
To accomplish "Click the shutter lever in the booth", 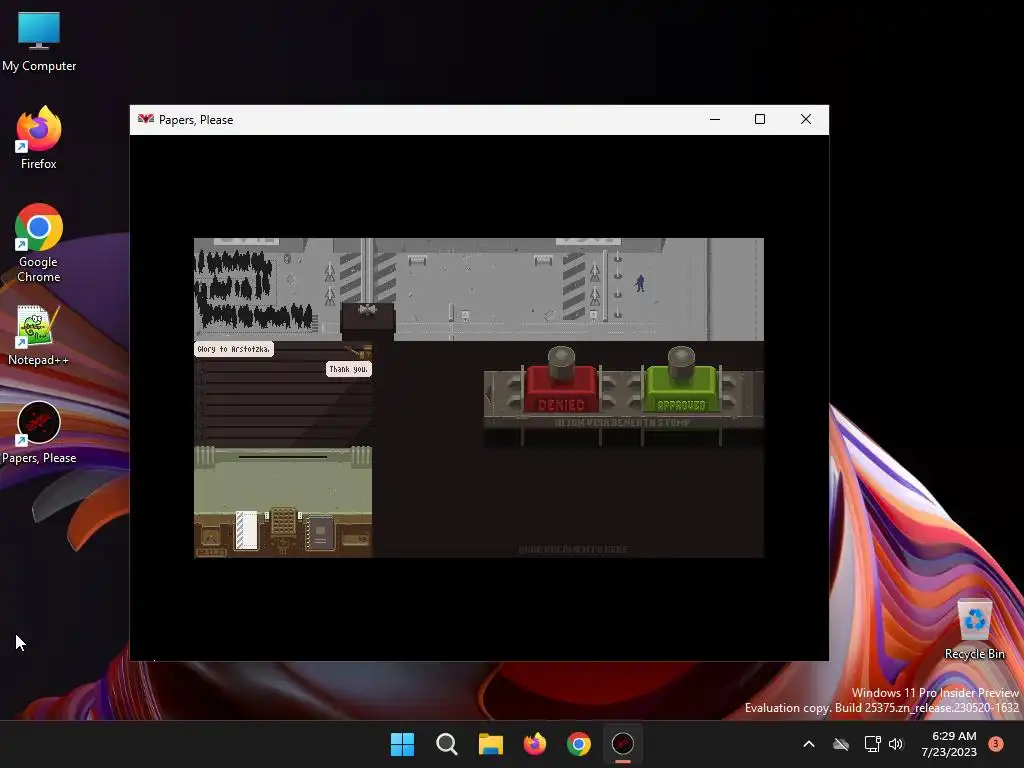I will pyautogui.click(x=359, y=352).
